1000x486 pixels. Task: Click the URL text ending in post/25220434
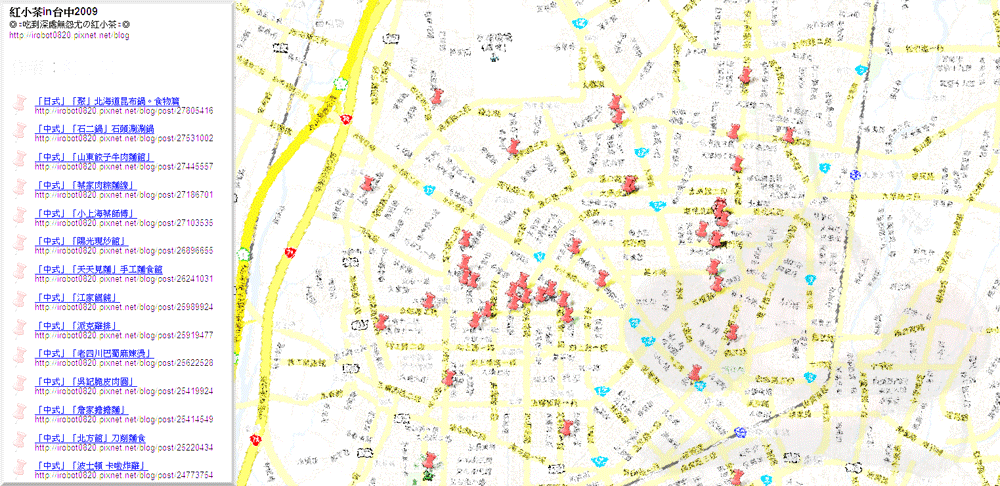pos(124,448)
